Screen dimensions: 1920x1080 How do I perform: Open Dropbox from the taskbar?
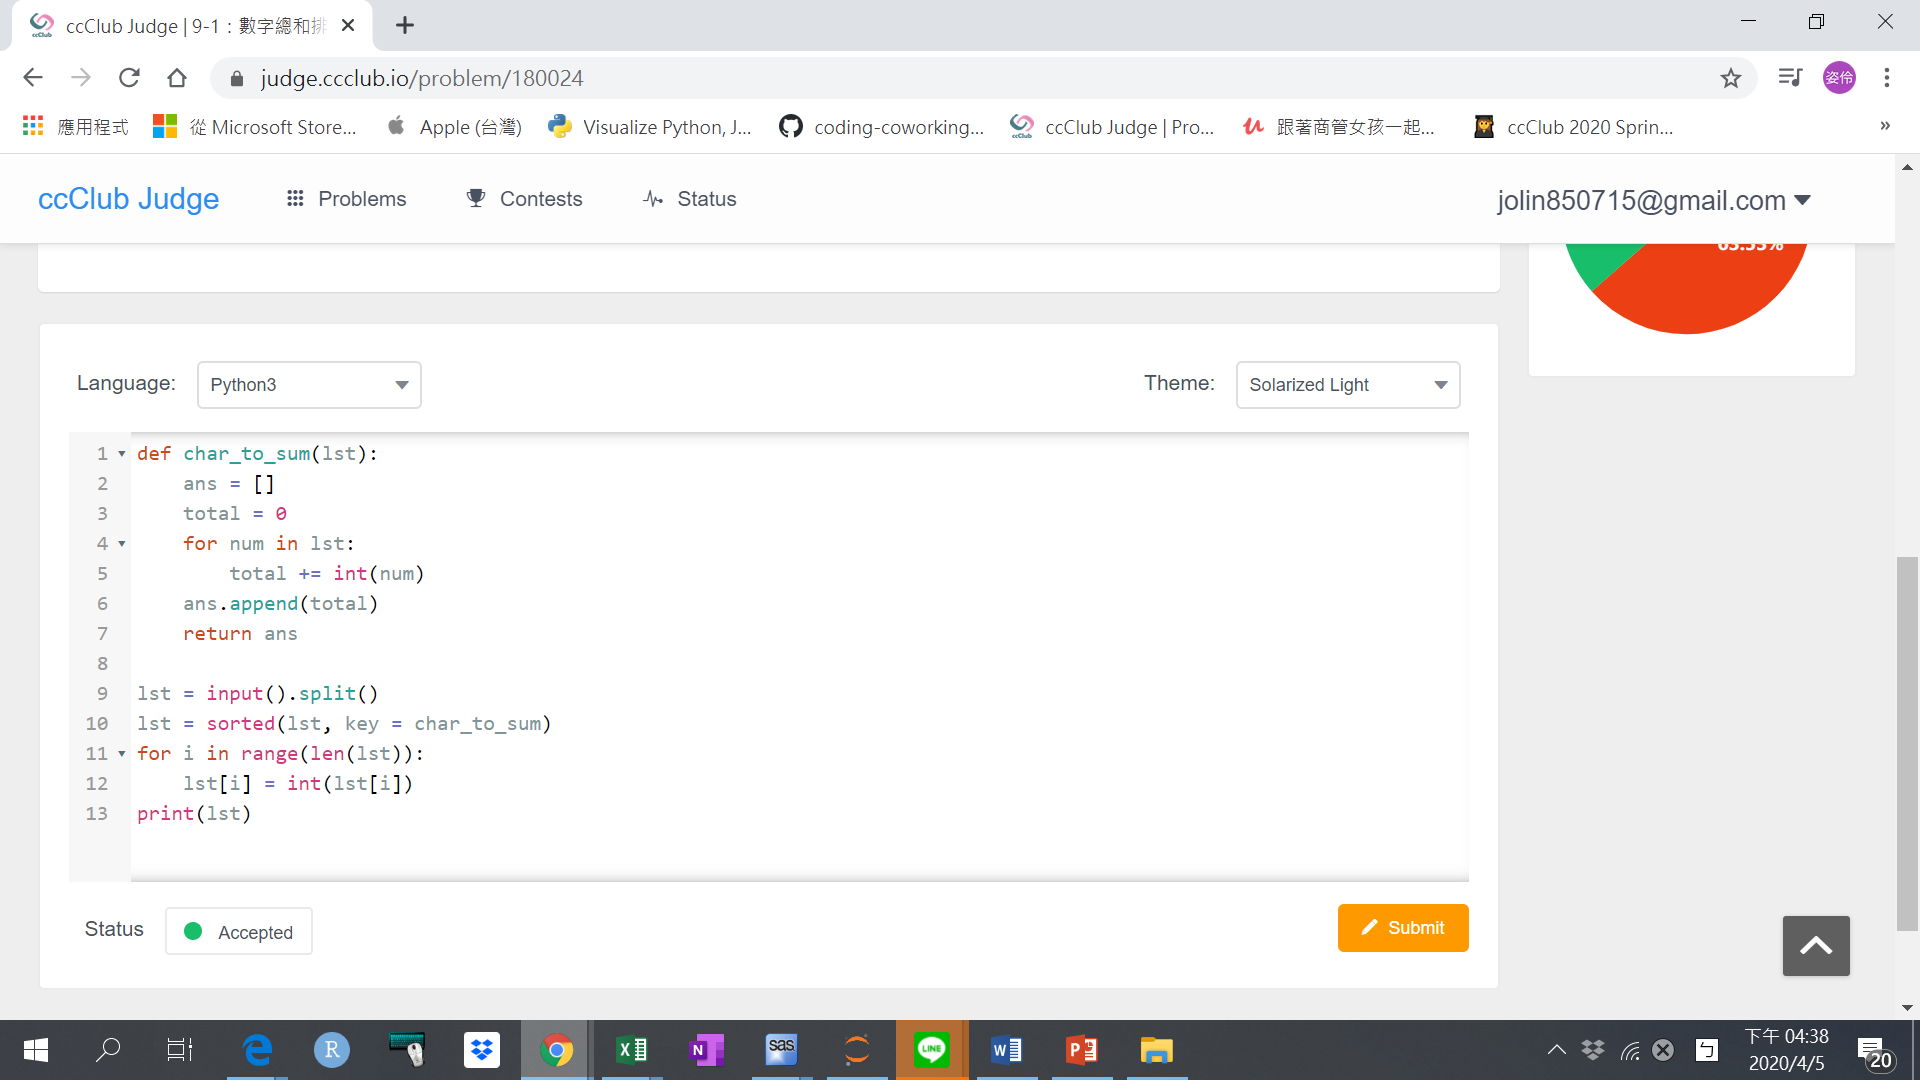coord(481,1050)
